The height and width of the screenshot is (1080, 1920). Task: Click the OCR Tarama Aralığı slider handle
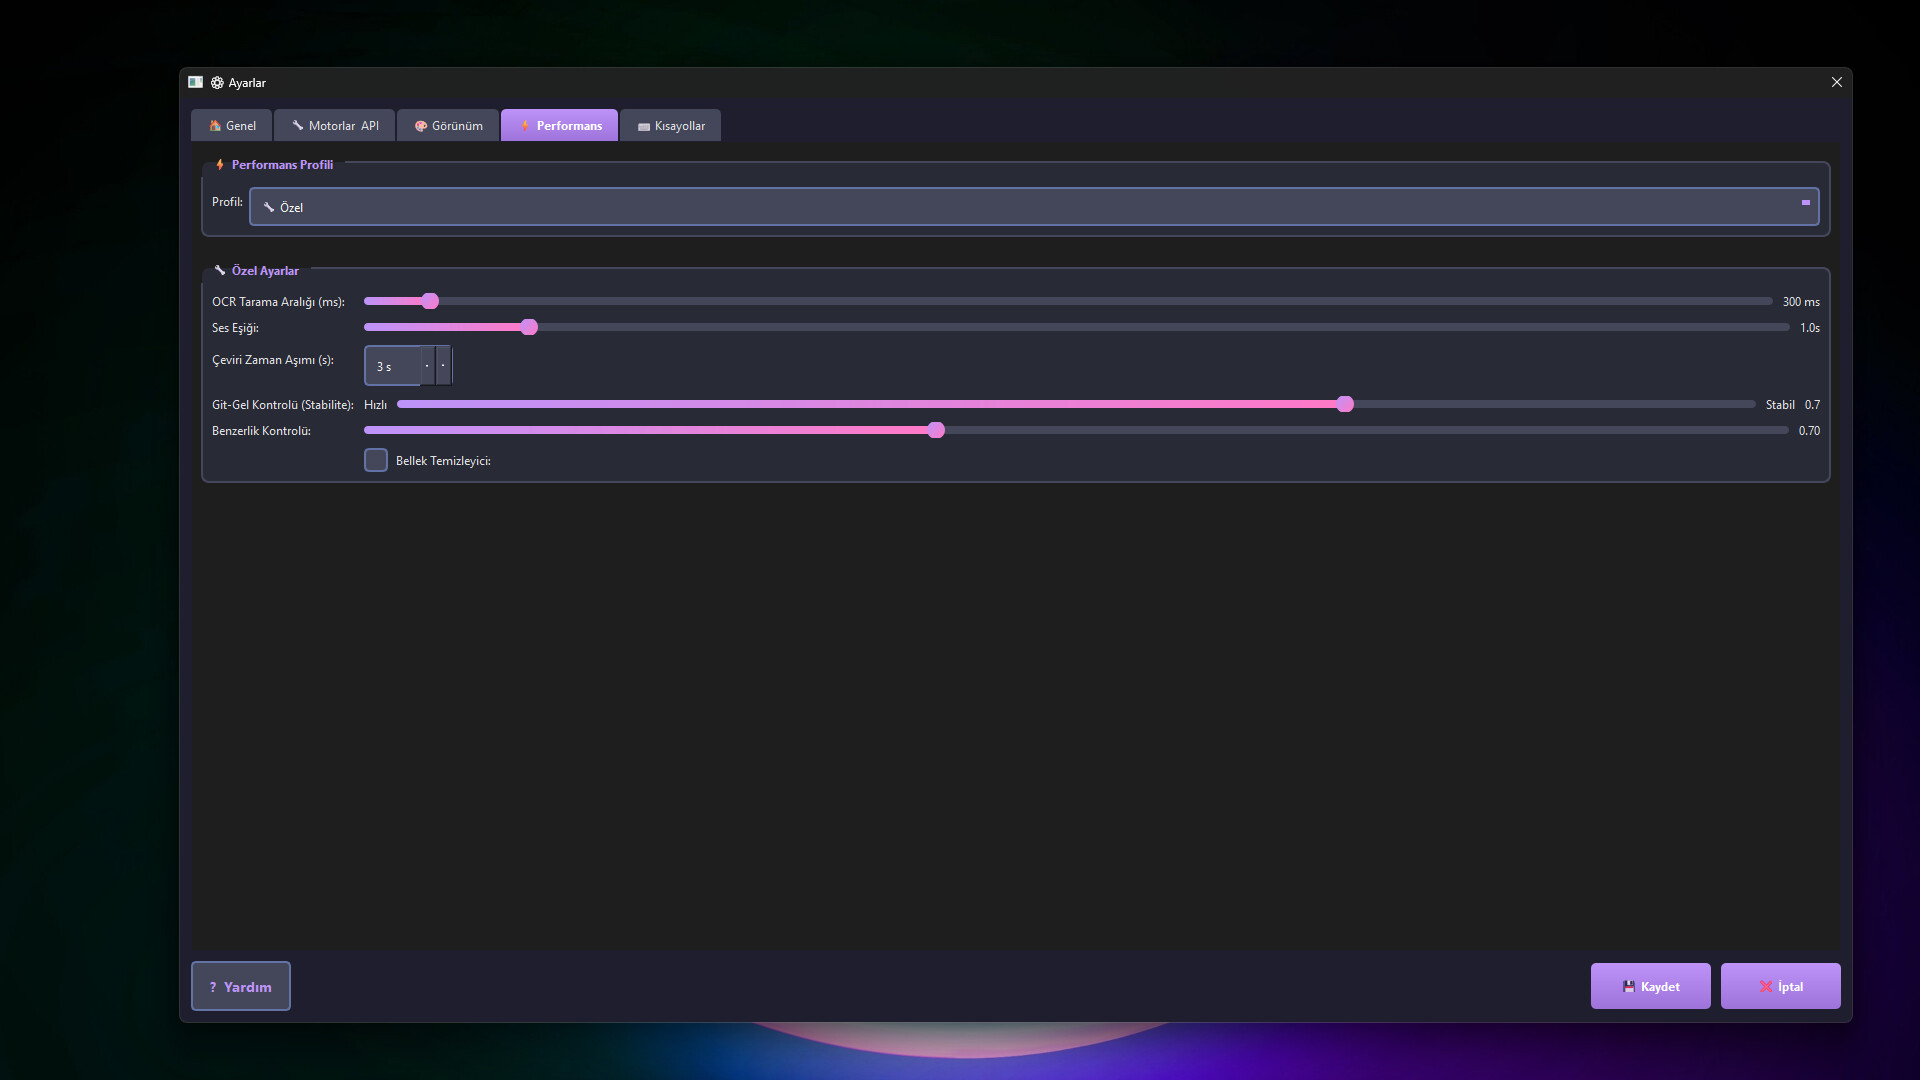pyautogui.click(x=430, y=301)
